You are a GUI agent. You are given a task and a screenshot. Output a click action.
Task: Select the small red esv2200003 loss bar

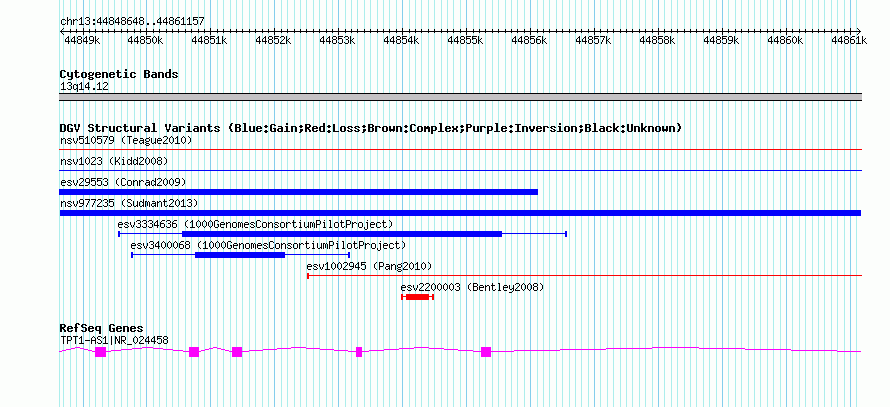pos(417,297)
